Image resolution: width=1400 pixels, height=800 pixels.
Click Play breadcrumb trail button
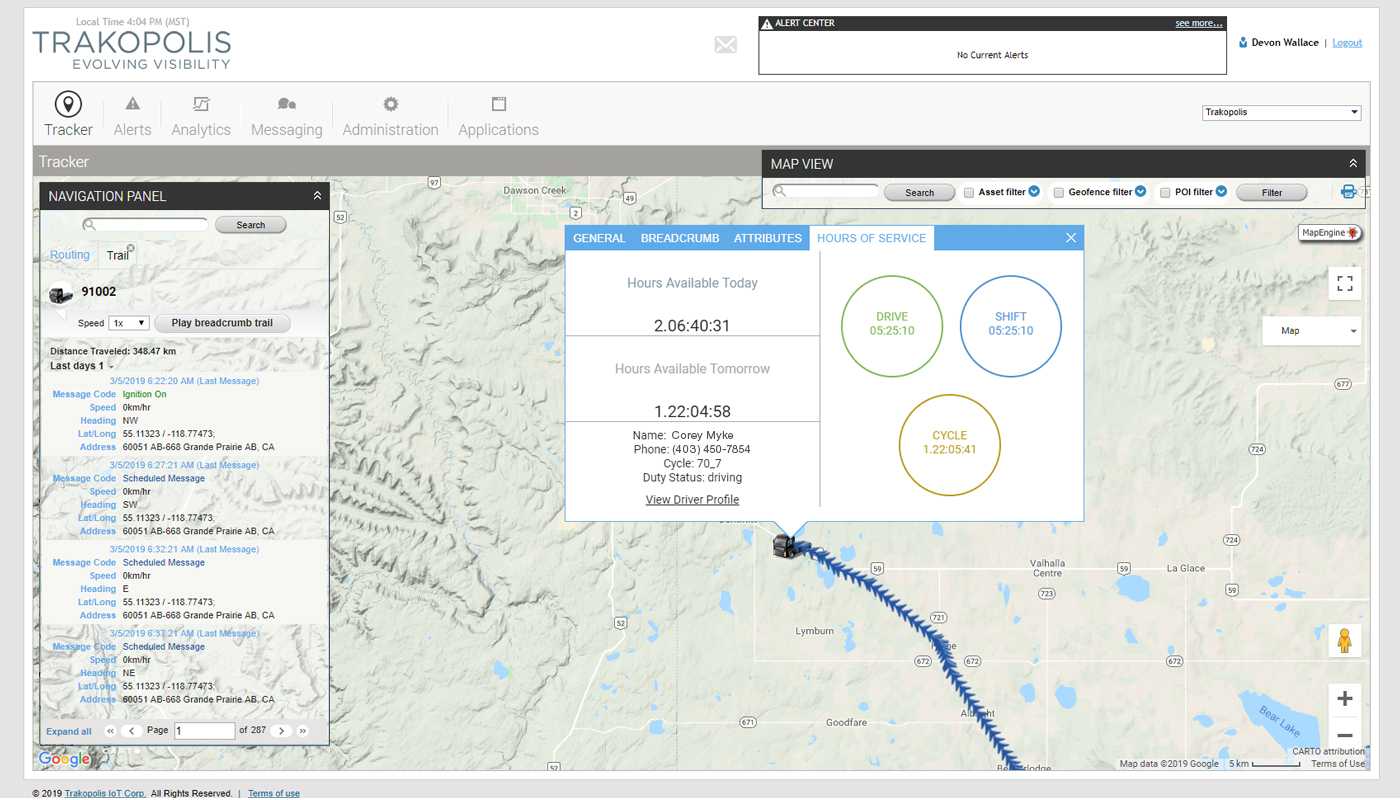coord(222,323)
